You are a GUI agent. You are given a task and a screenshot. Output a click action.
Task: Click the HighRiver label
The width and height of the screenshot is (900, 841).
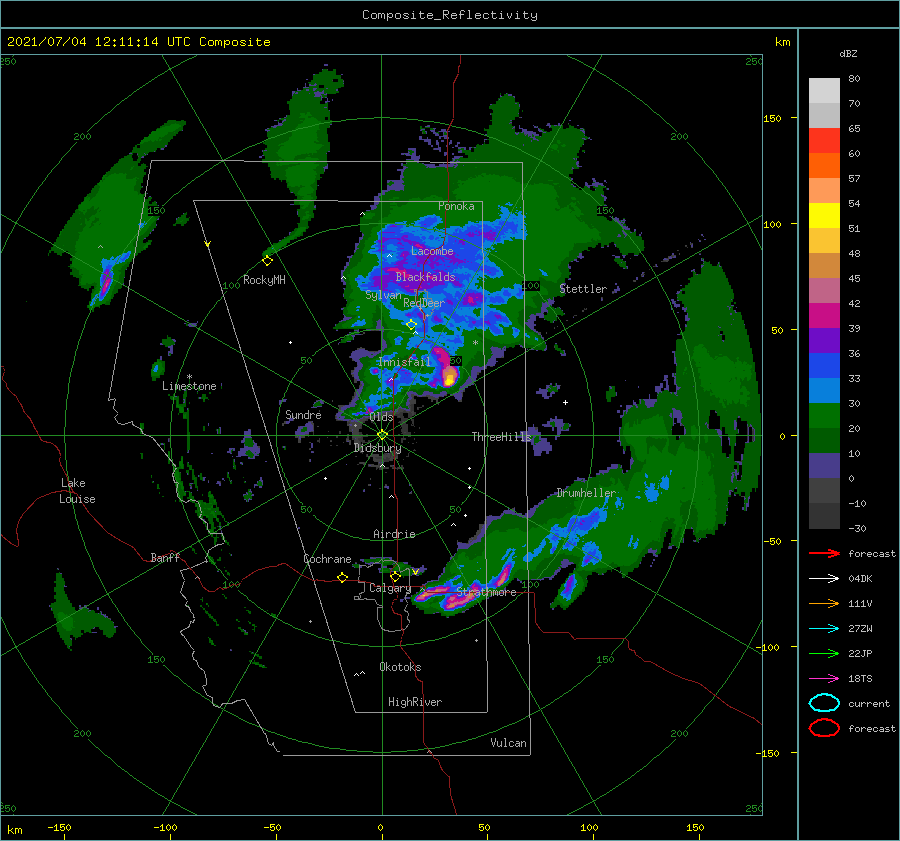[415, 702]
